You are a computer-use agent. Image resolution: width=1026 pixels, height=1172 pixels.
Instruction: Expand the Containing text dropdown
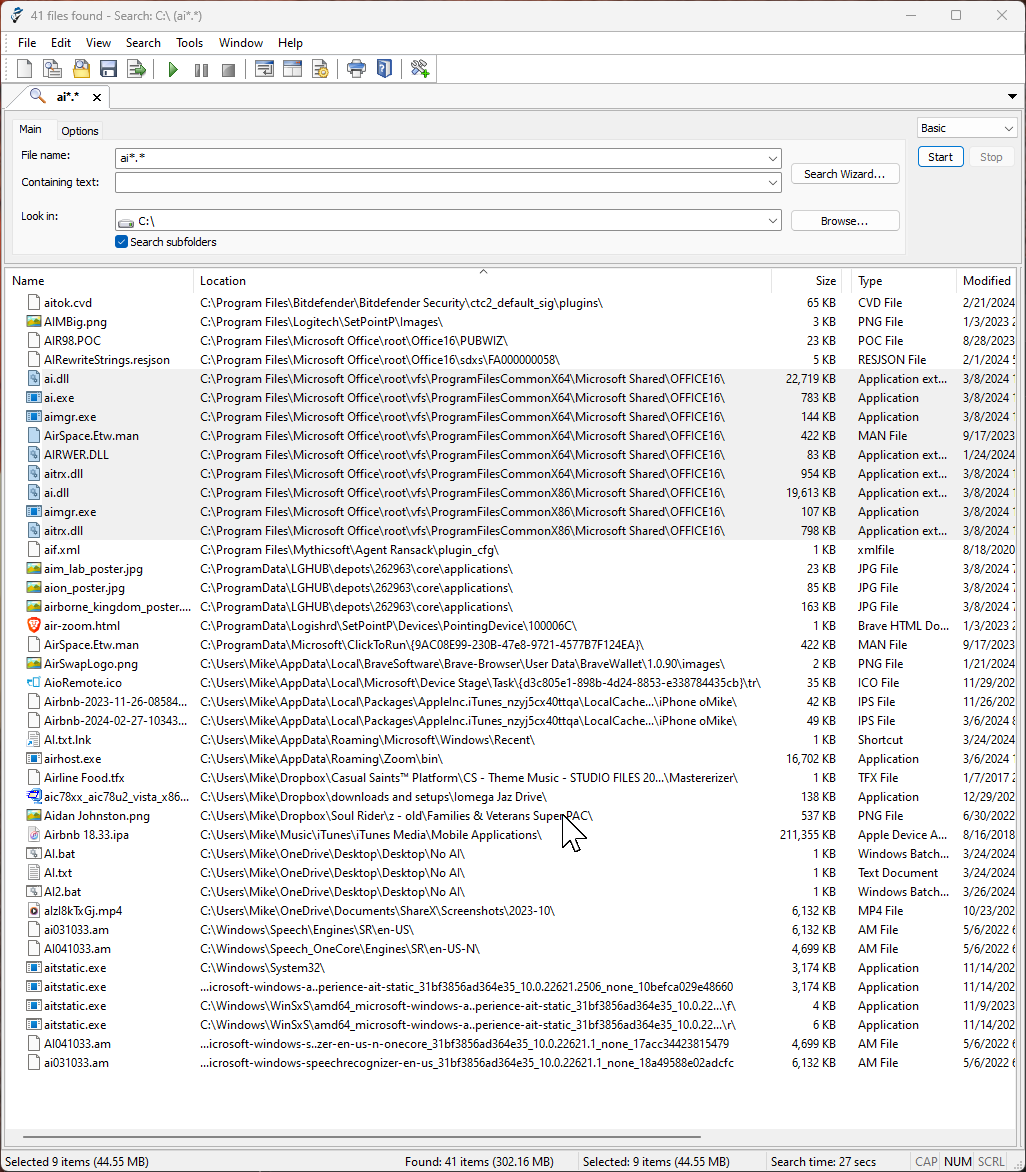[773, 183]
